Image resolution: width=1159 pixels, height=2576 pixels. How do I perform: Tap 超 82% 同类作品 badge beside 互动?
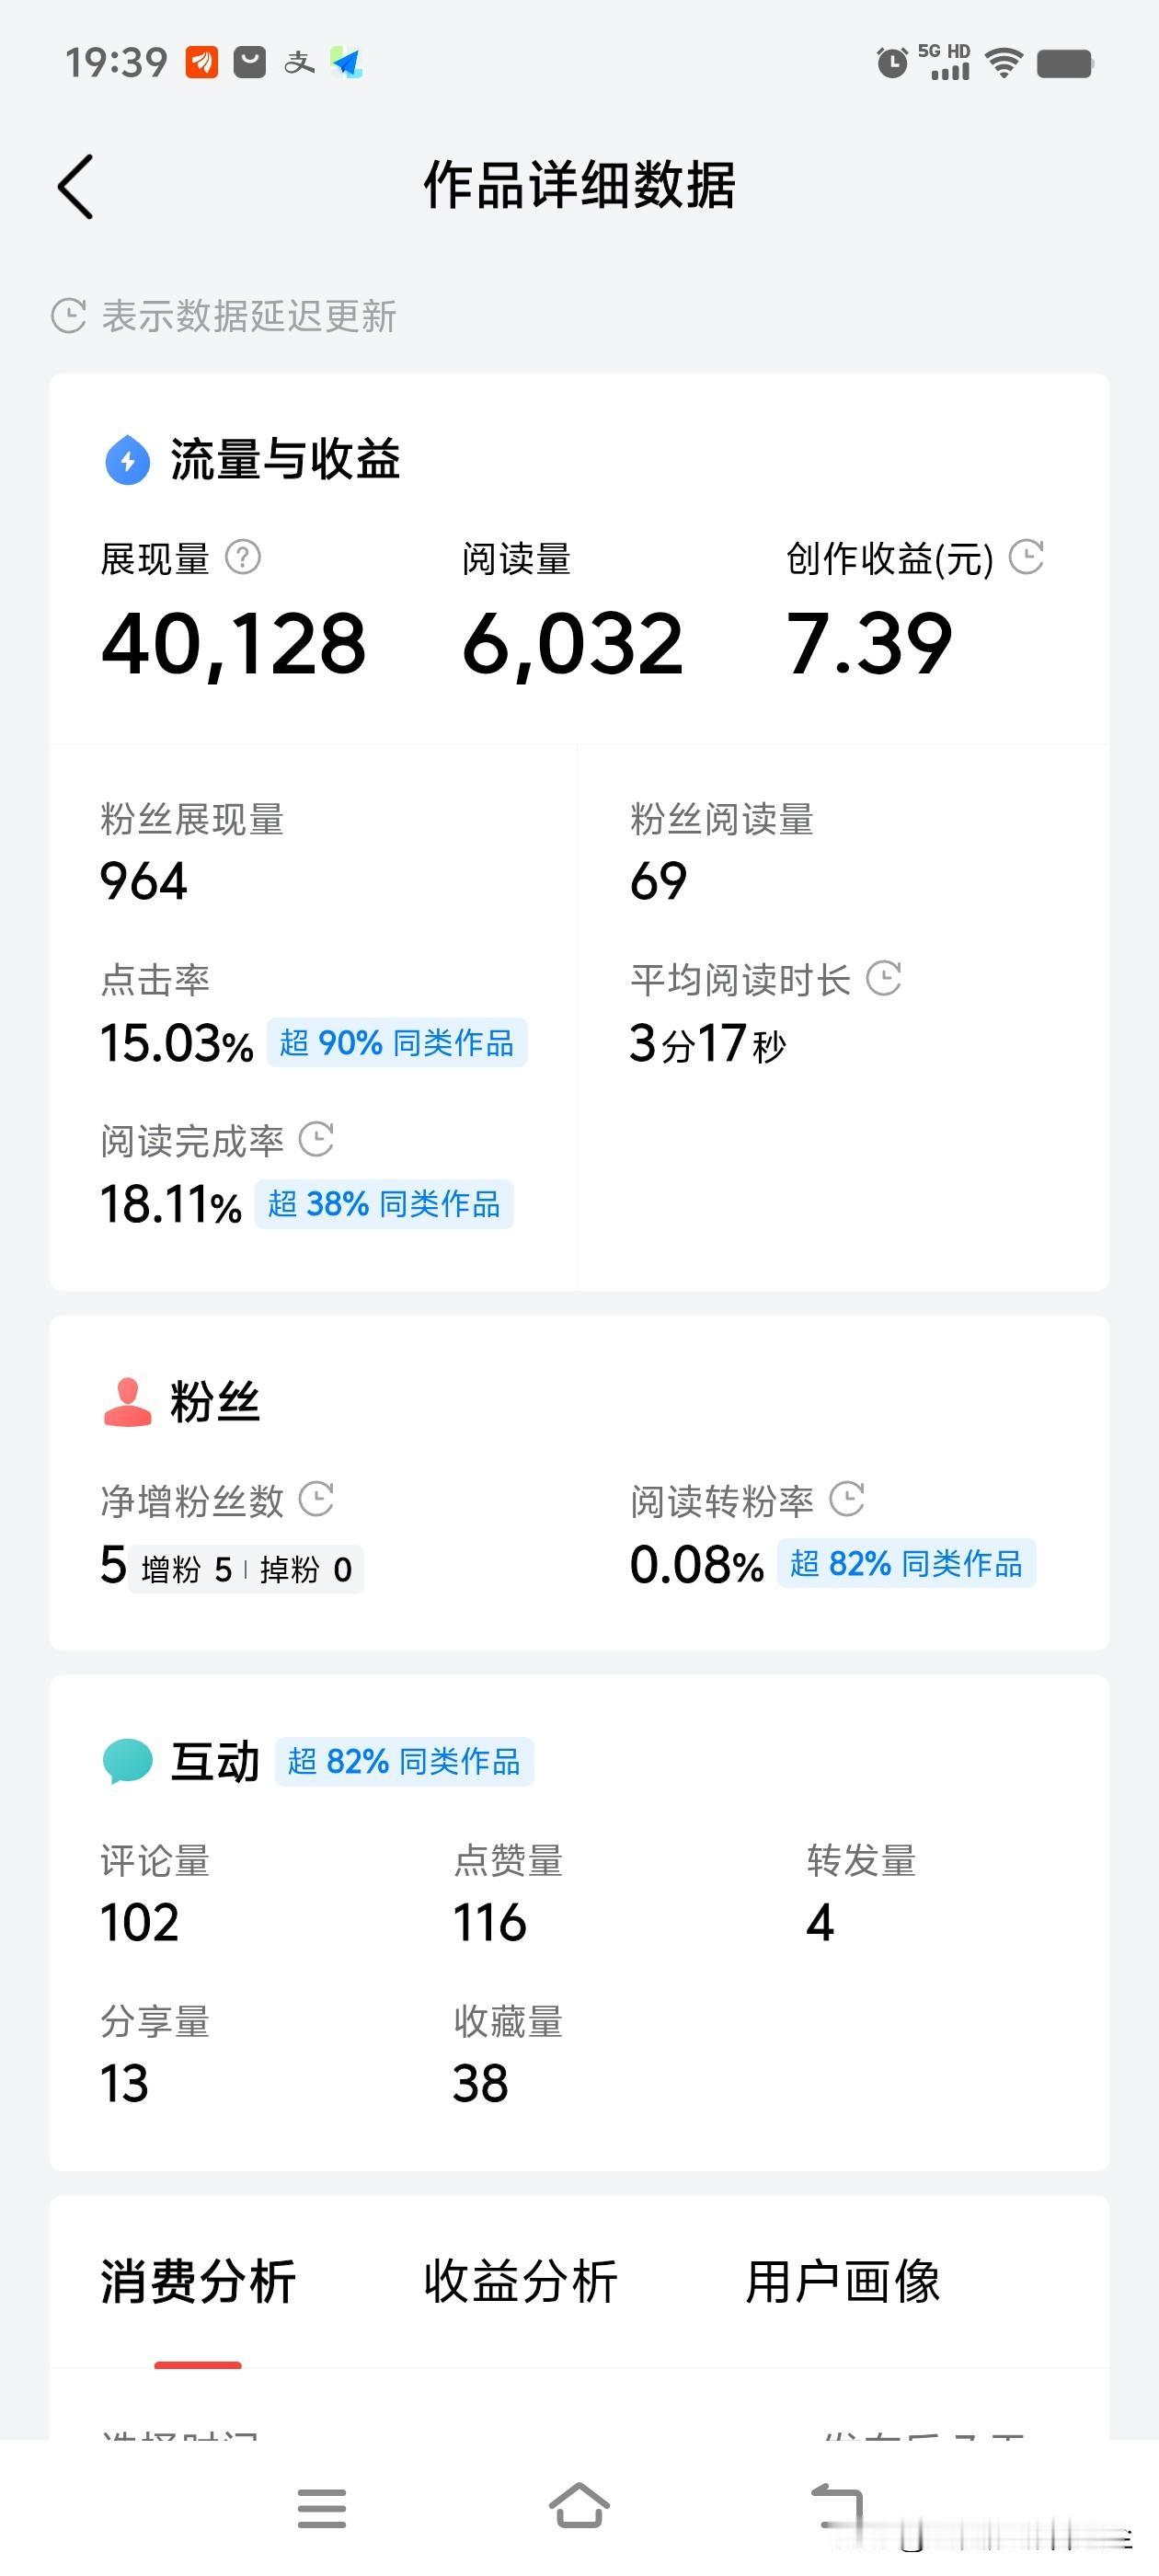(x=404, y=1762)
